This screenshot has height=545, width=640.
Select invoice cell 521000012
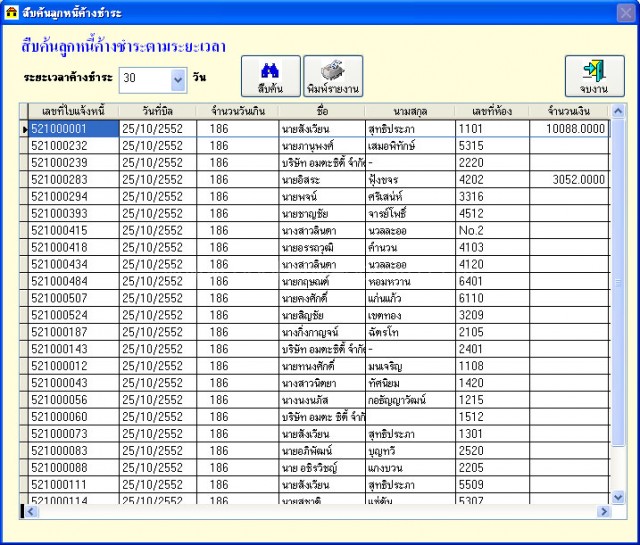click(74, 366)
